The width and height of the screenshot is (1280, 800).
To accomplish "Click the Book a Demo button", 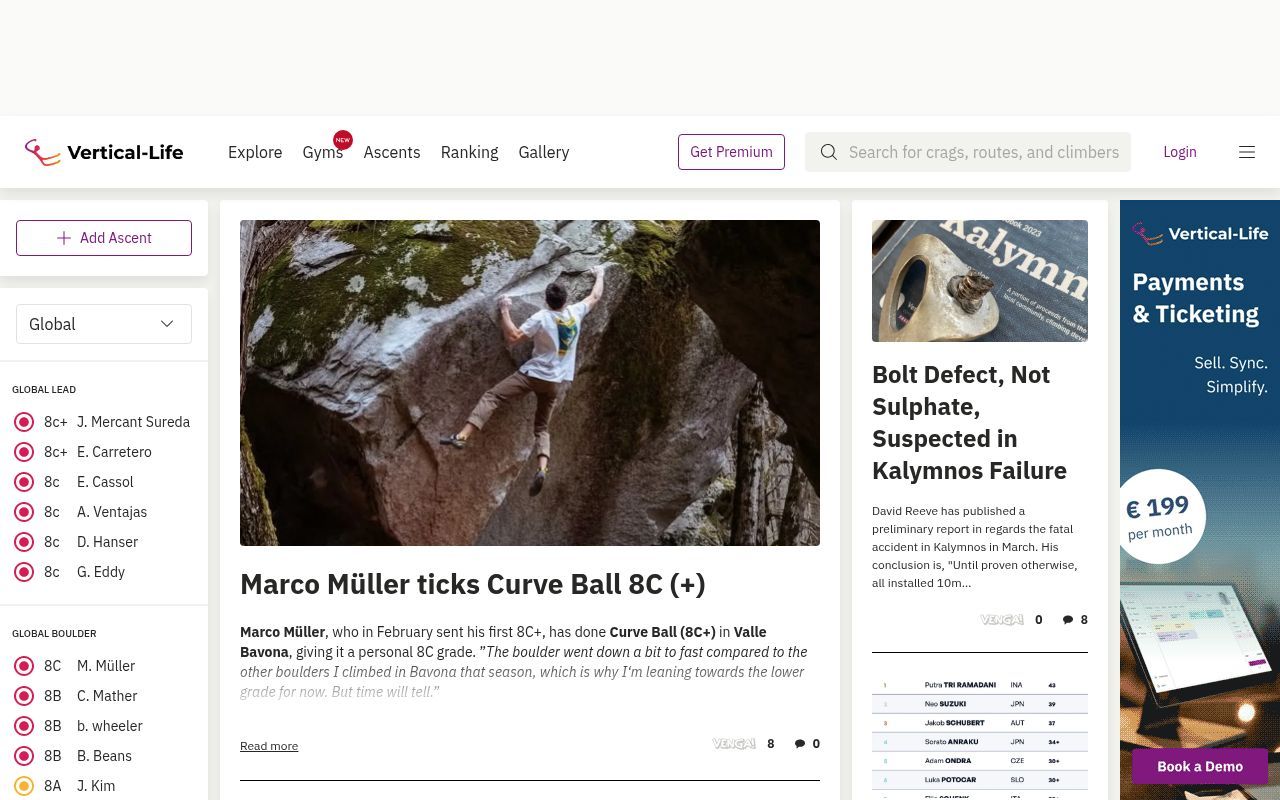I will tap(1200, 767).
